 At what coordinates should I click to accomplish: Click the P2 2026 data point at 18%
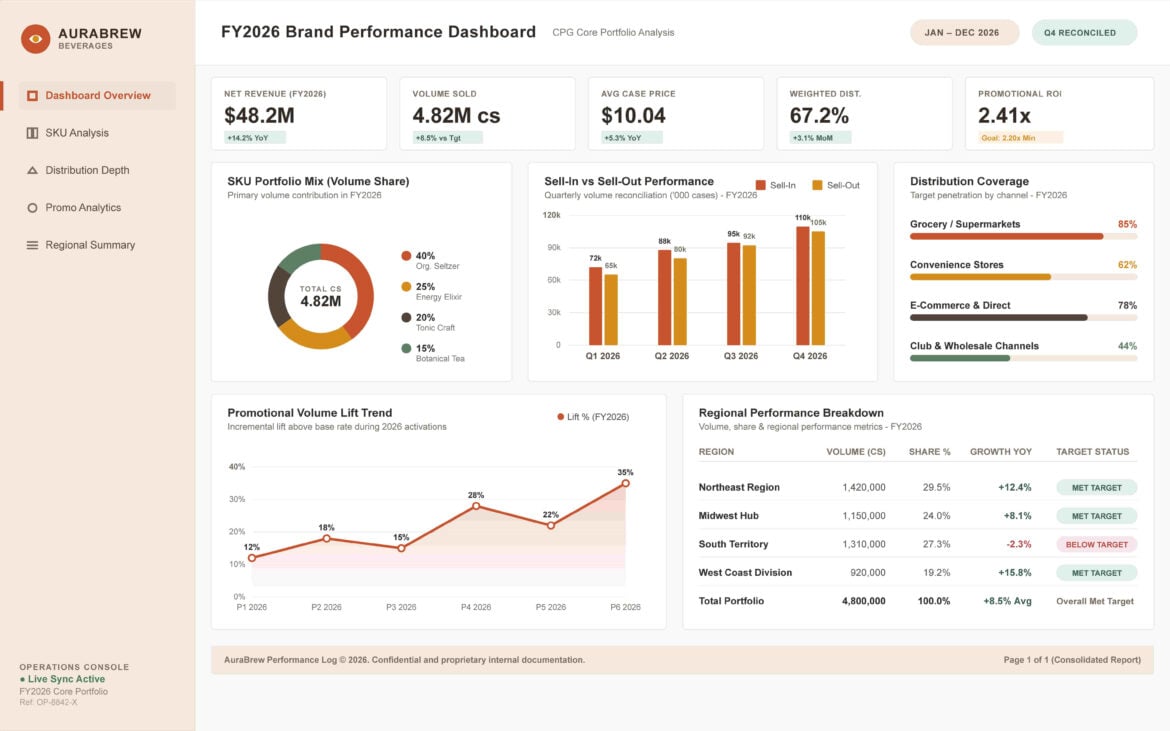327,539
